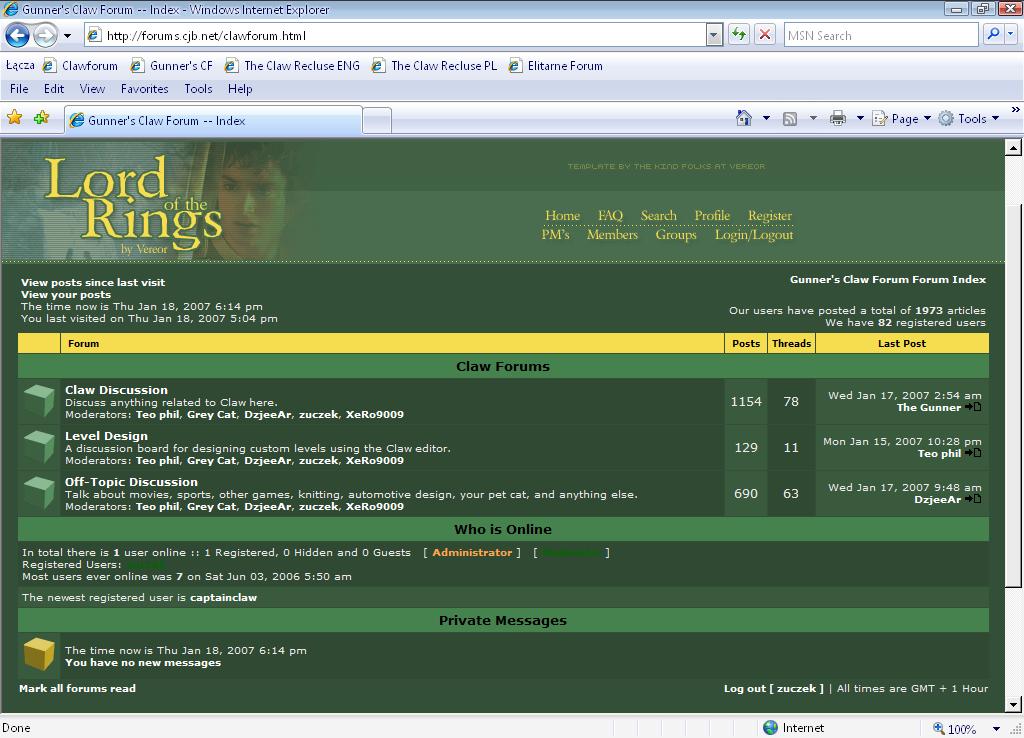Screen dimensions: 1024x738
Task: Click the Login/Logout nav link
Action: pyautogui.click(x=754, y=235)
